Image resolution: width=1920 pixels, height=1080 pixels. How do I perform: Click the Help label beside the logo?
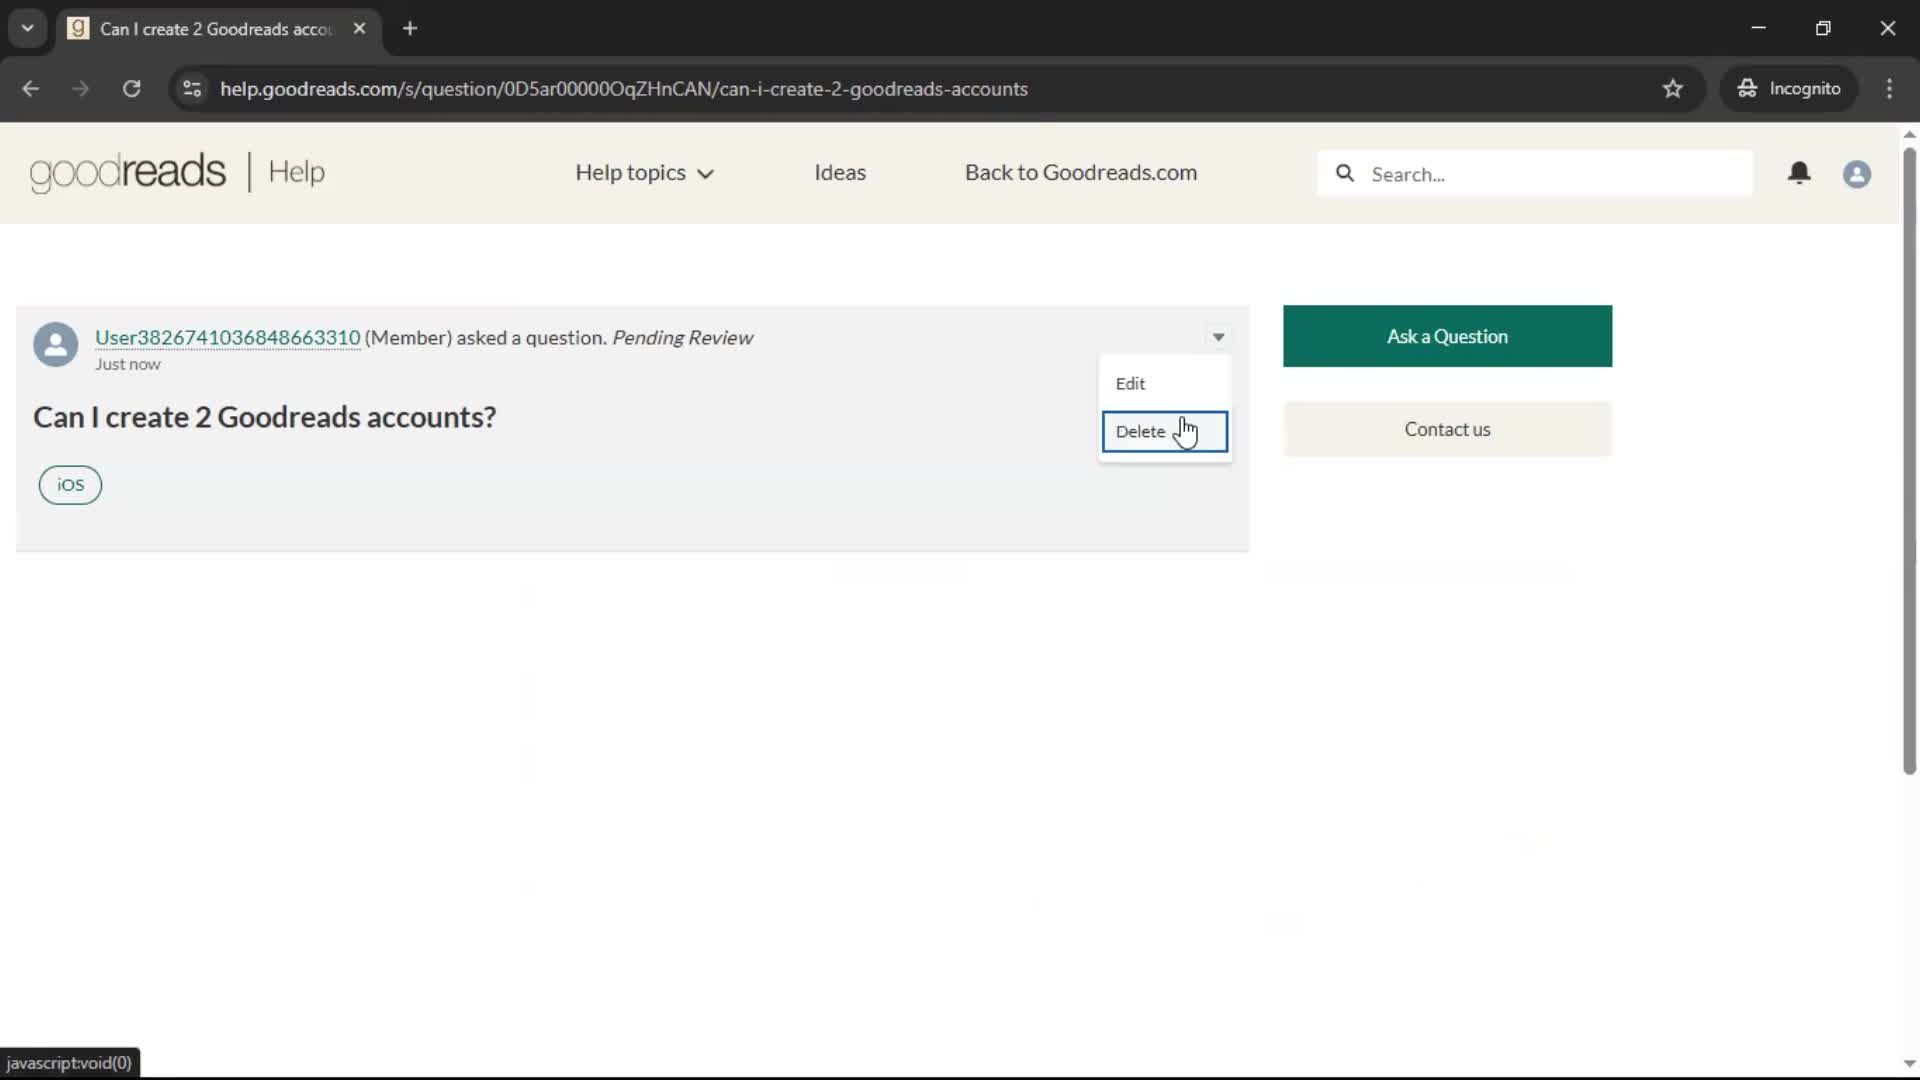point(296,172)
